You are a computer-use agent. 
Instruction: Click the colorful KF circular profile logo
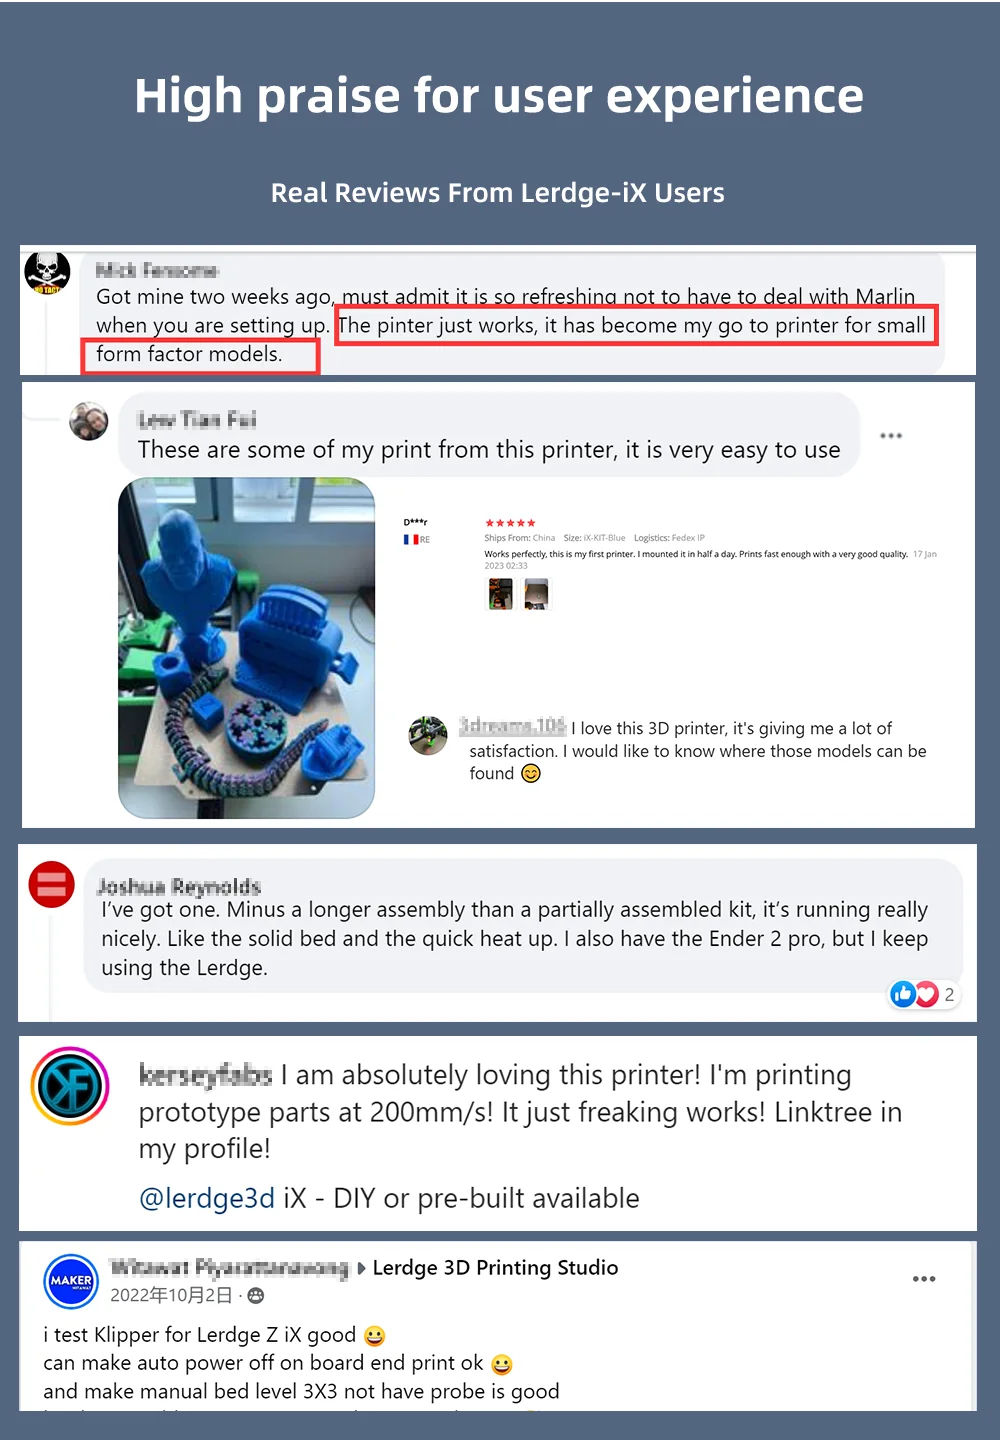[x=70, y=1086]
